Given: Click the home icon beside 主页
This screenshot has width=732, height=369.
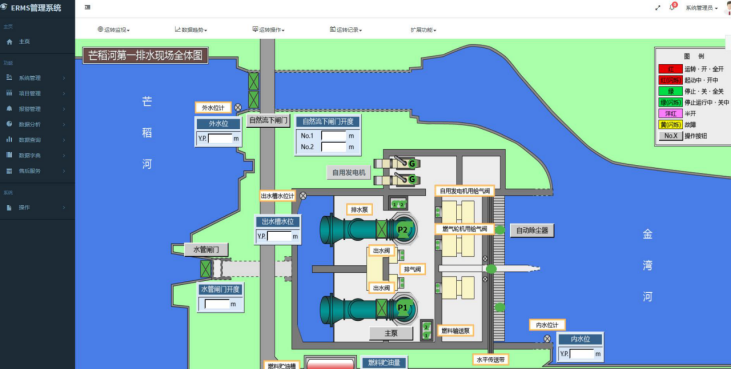Looking at the screenshot, I should pos(9,42).
